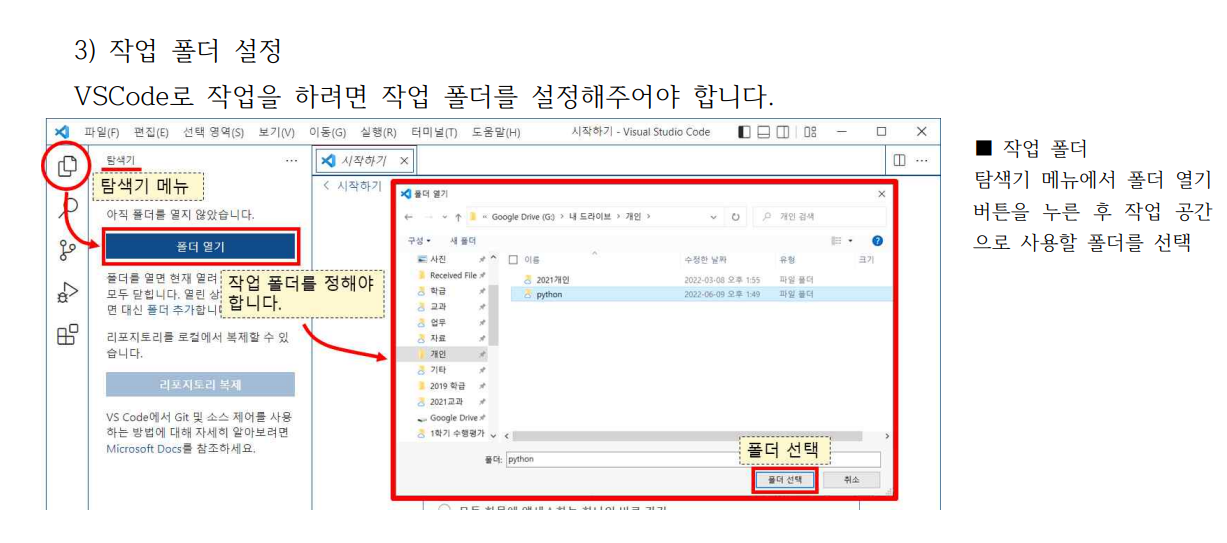Open the 실행(R) menu

click(378, 132)
